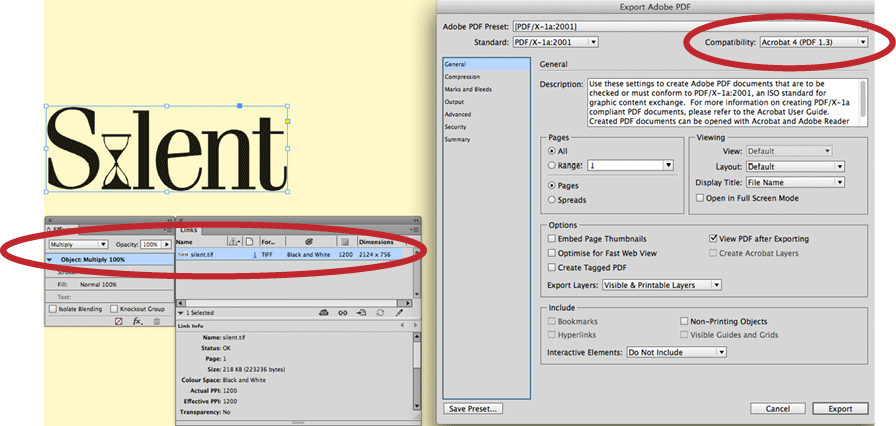Click the page 1 link of silent.tif

(x=254, y=255)
